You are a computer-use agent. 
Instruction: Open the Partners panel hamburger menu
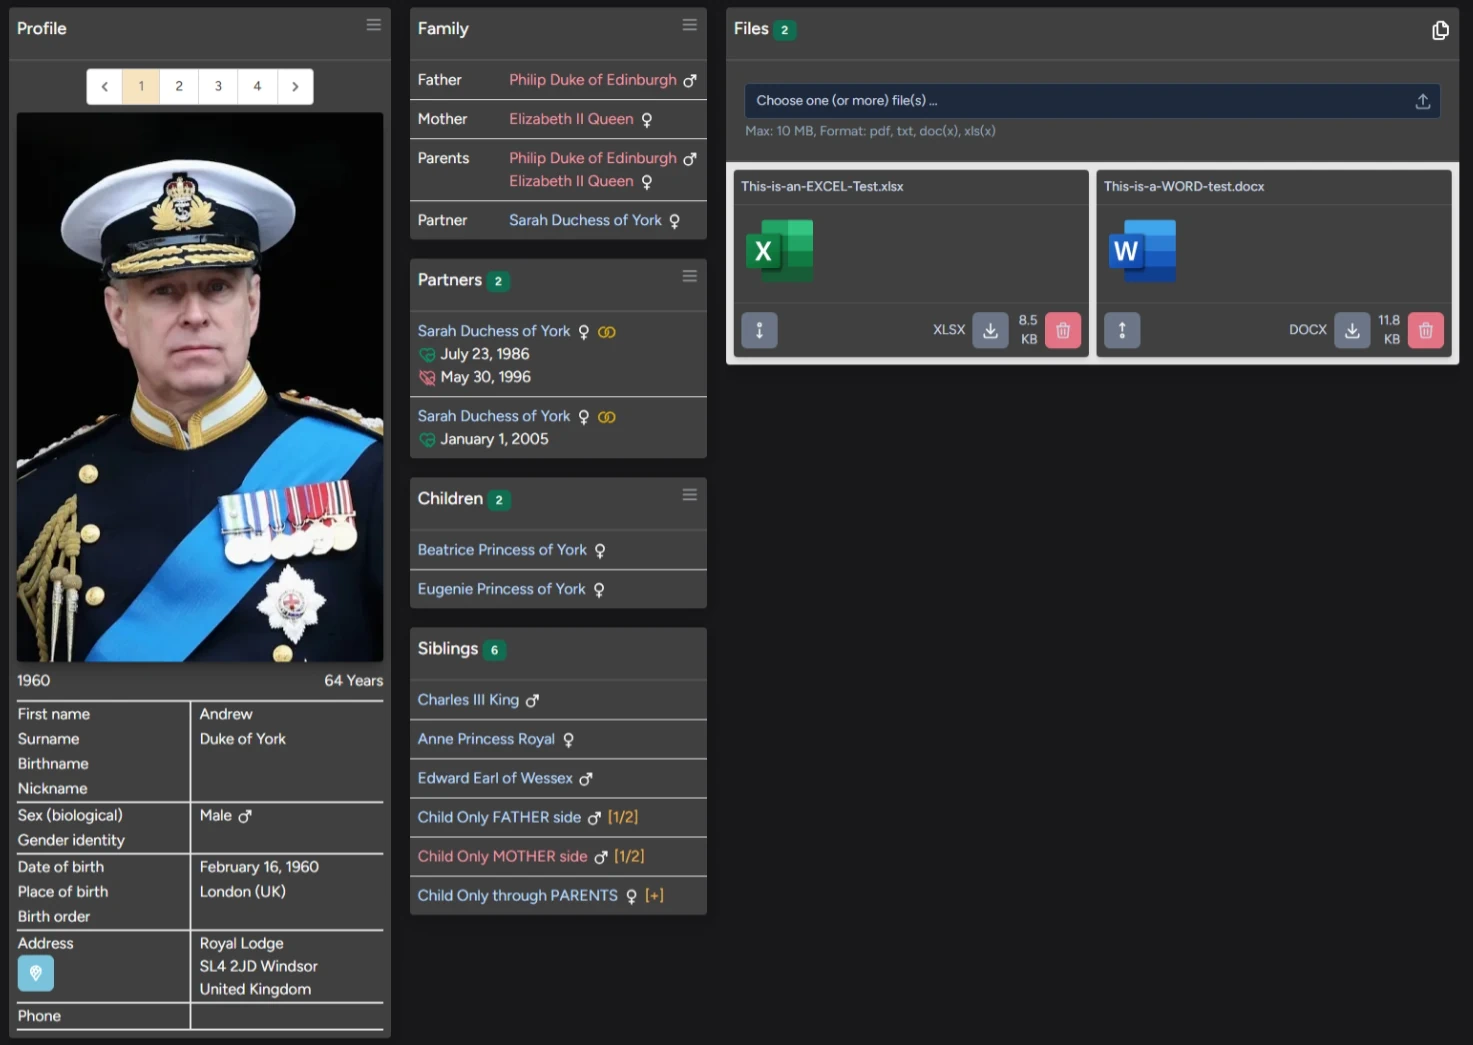click(689, 276)
